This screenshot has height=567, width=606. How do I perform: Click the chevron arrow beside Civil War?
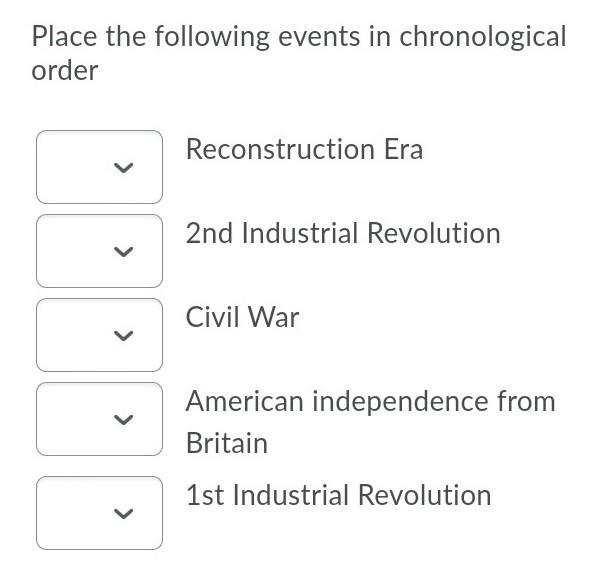123,336
